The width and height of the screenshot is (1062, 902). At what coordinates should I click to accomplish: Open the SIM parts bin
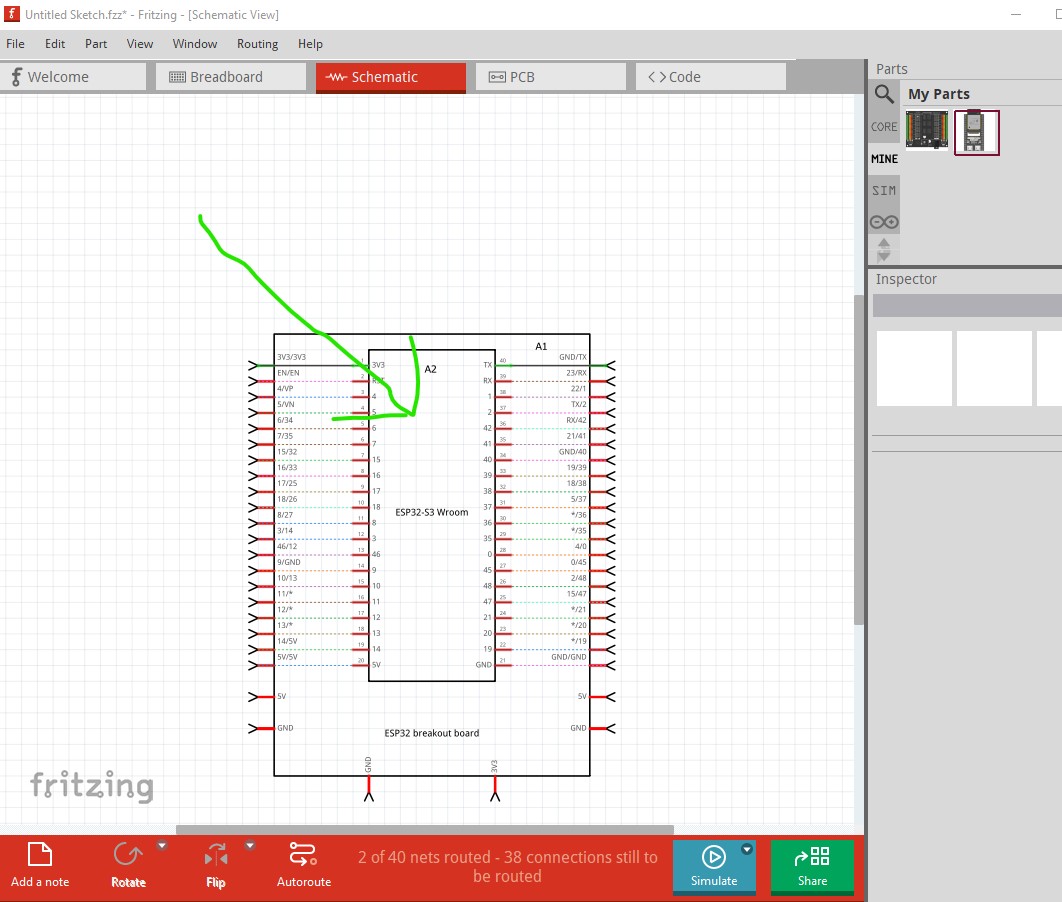(884, 190)
